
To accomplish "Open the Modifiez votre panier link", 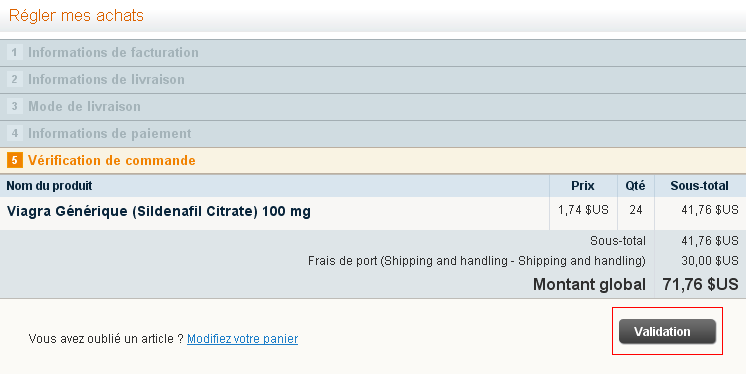I will [242, 339].
